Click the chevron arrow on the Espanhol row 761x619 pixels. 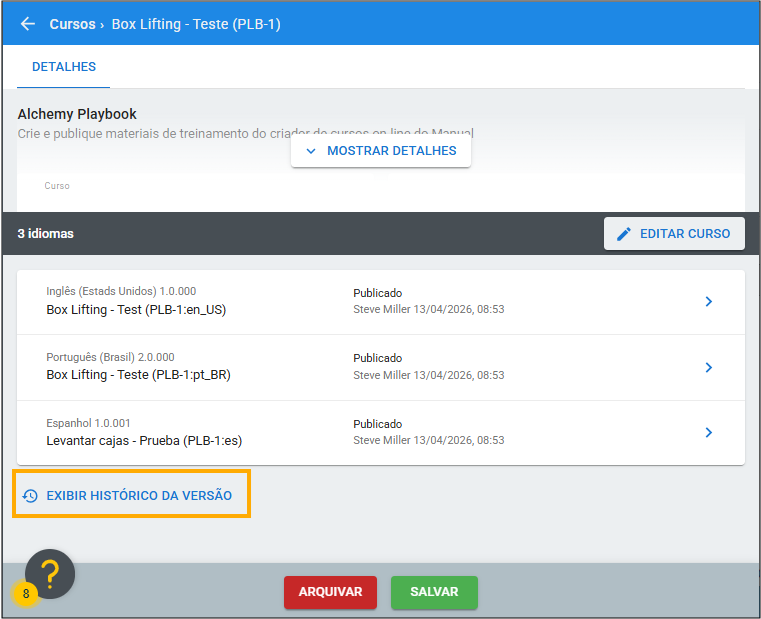tap(708, 432)
